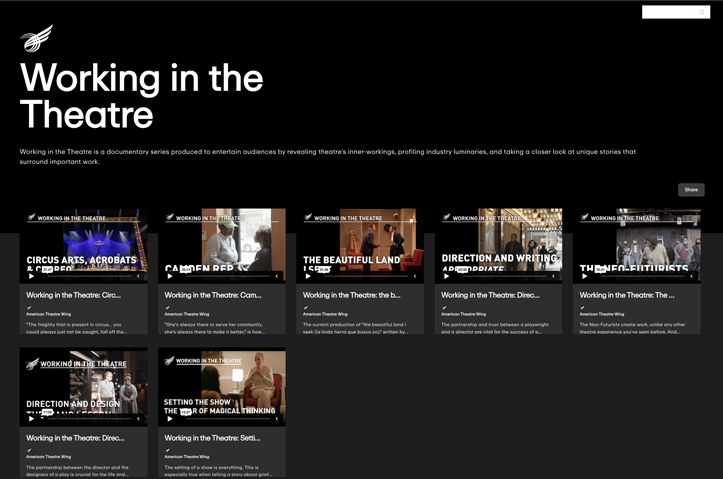Screen dimensions: 723x479
Task: Click speaker icon on Circus Arts video
Action: click(x=138, y=276)
